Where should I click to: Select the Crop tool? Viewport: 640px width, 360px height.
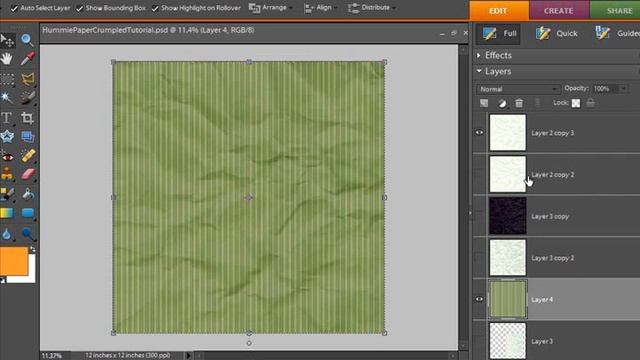(27, 118)
